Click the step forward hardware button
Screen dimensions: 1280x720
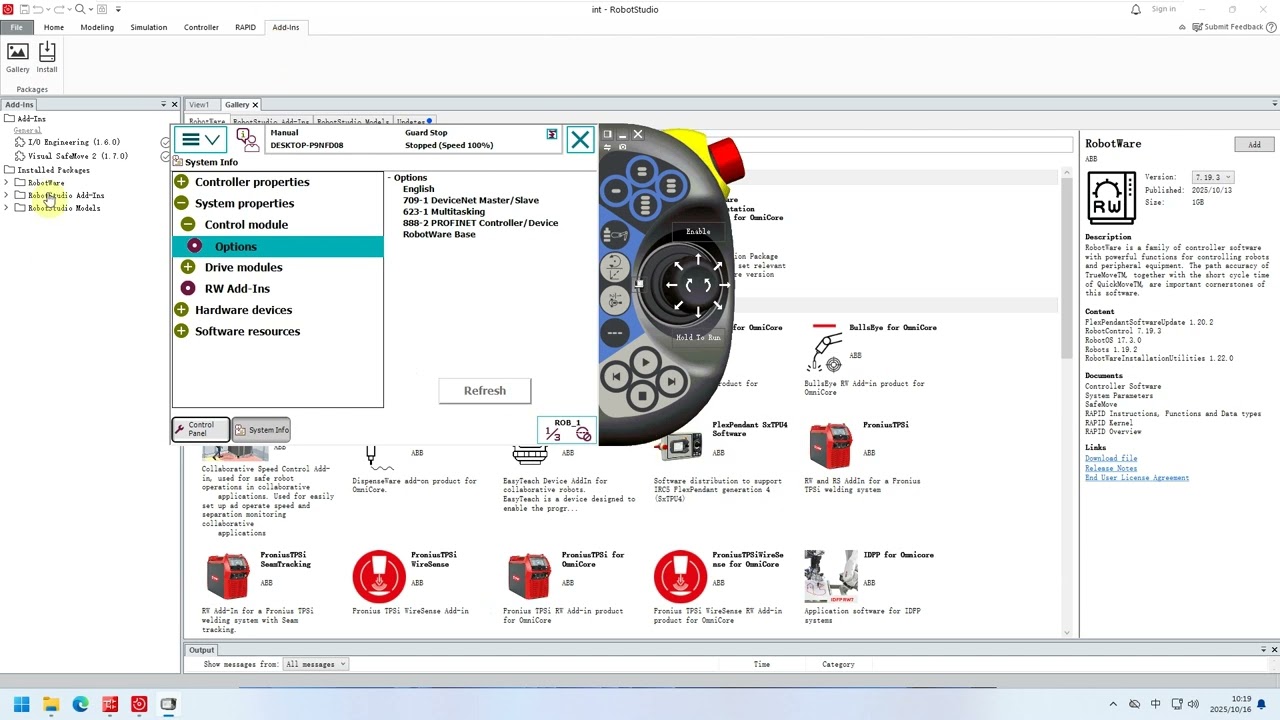[671, 381]
